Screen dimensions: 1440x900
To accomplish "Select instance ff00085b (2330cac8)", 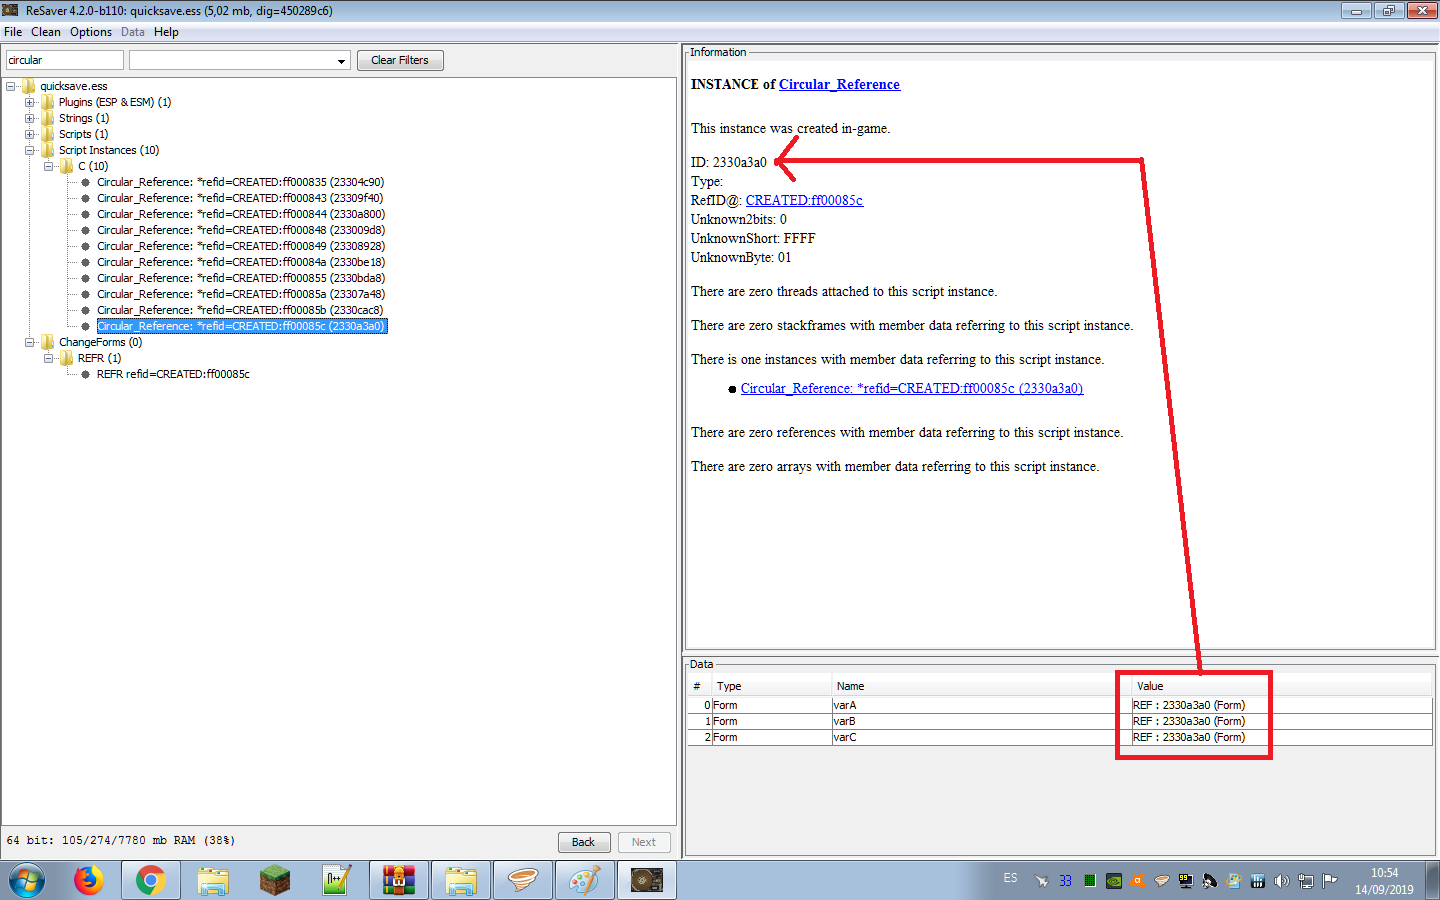I will coord(240,310).
